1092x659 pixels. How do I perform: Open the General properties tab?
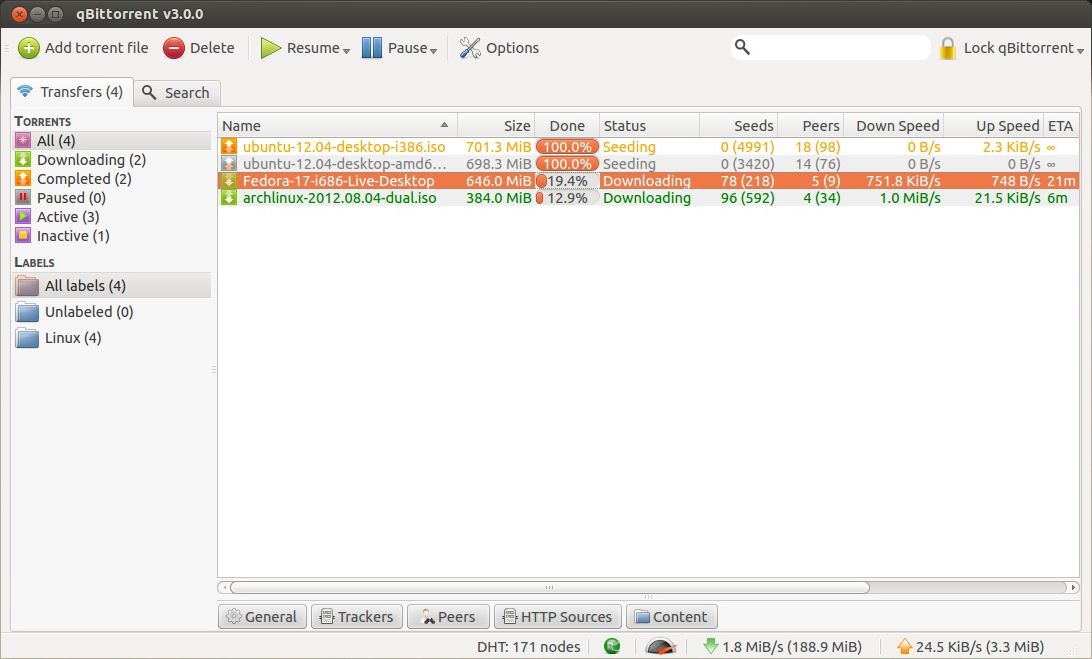click(263, 617)
